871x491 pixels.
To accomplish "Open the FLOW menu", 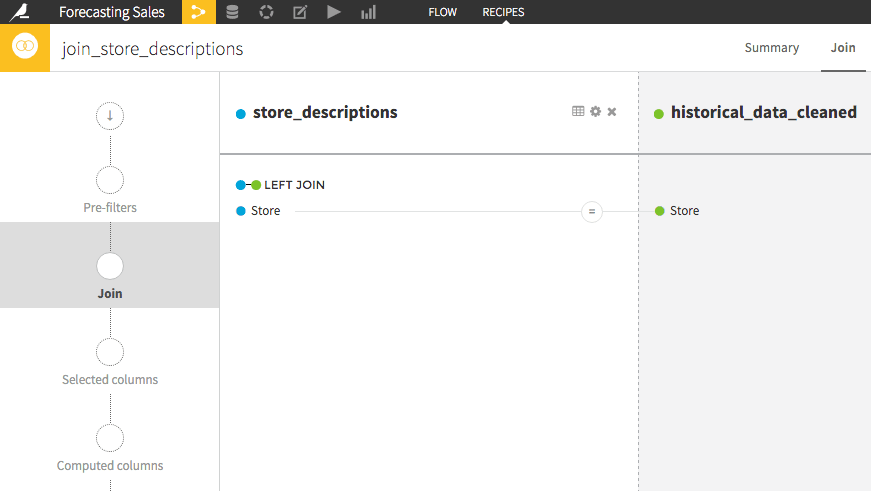I will 442,12.
